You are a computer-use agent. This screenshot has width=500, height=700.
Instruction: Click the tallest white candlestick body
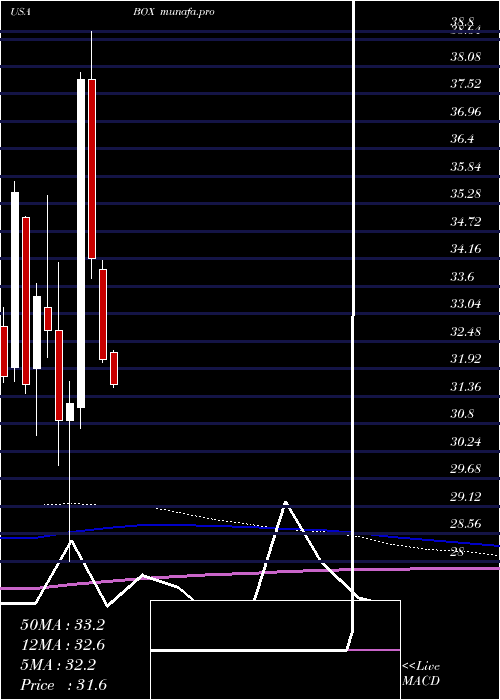point(81,243)
